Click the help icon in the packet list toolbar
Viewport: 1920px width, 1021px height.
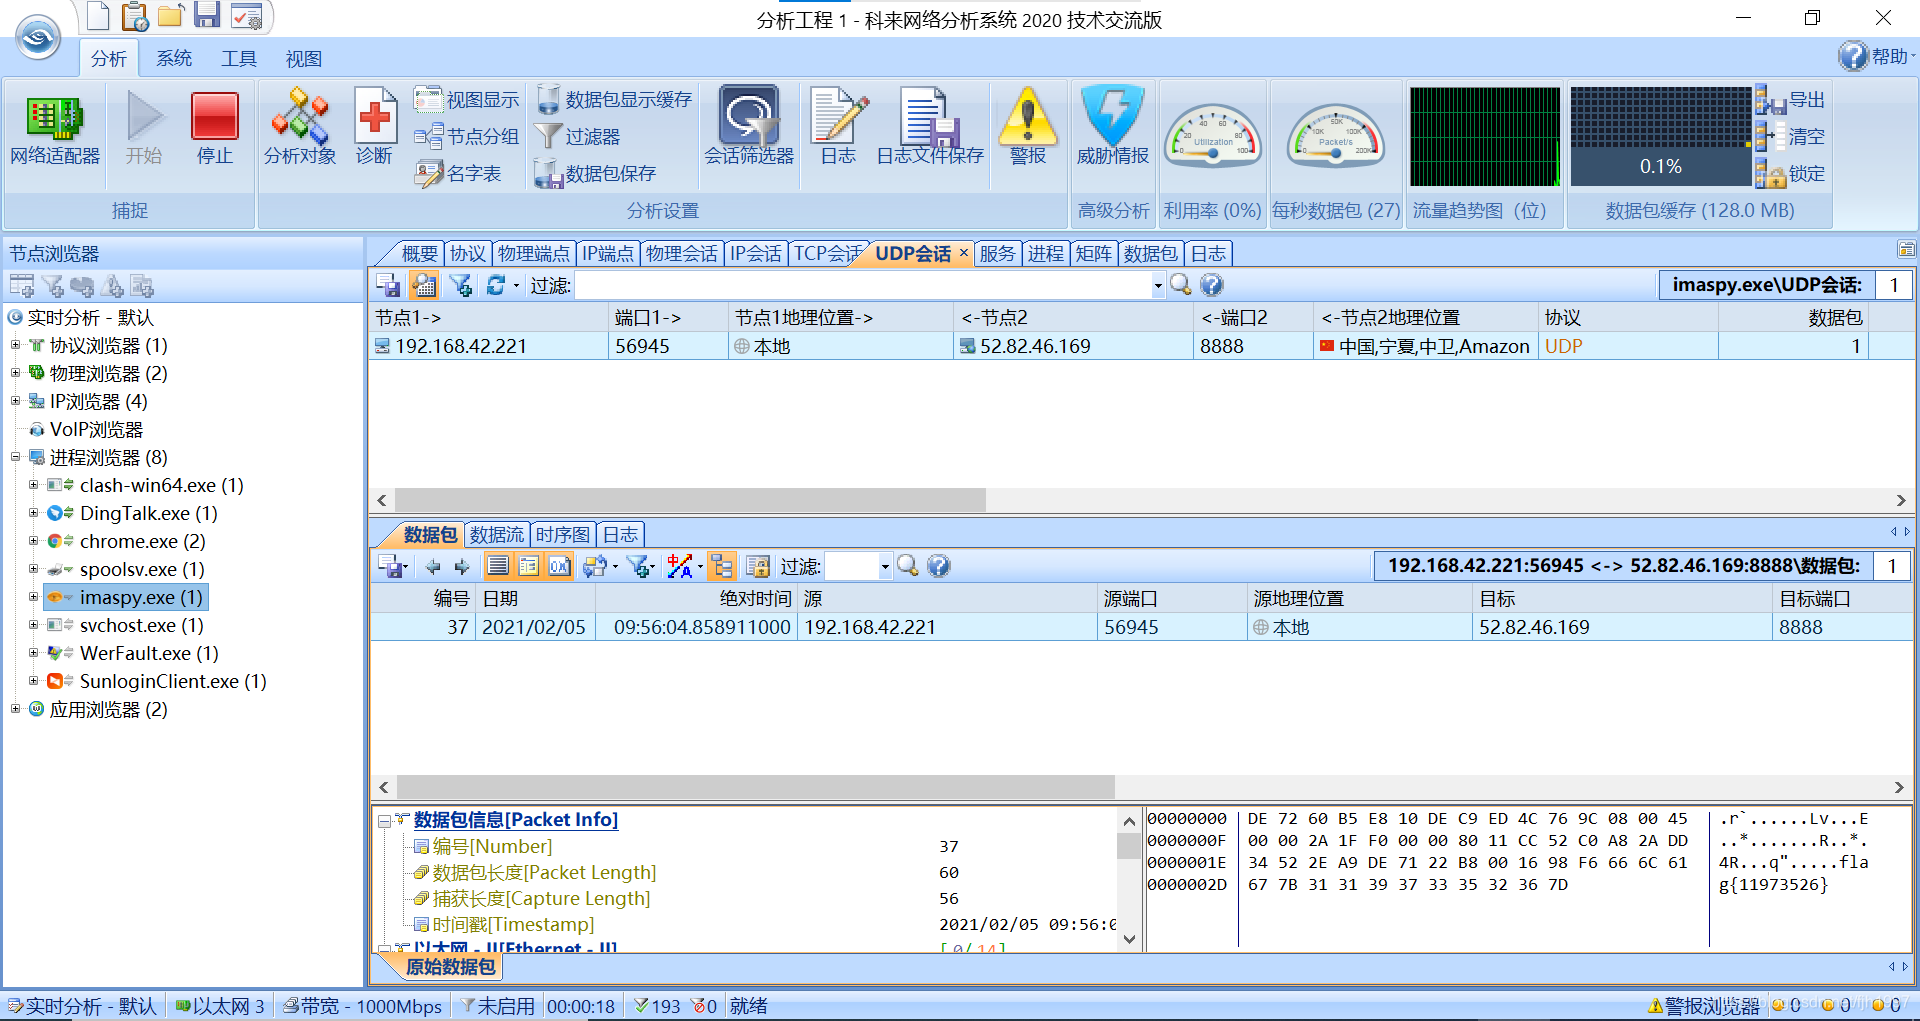tap(938, 566)
